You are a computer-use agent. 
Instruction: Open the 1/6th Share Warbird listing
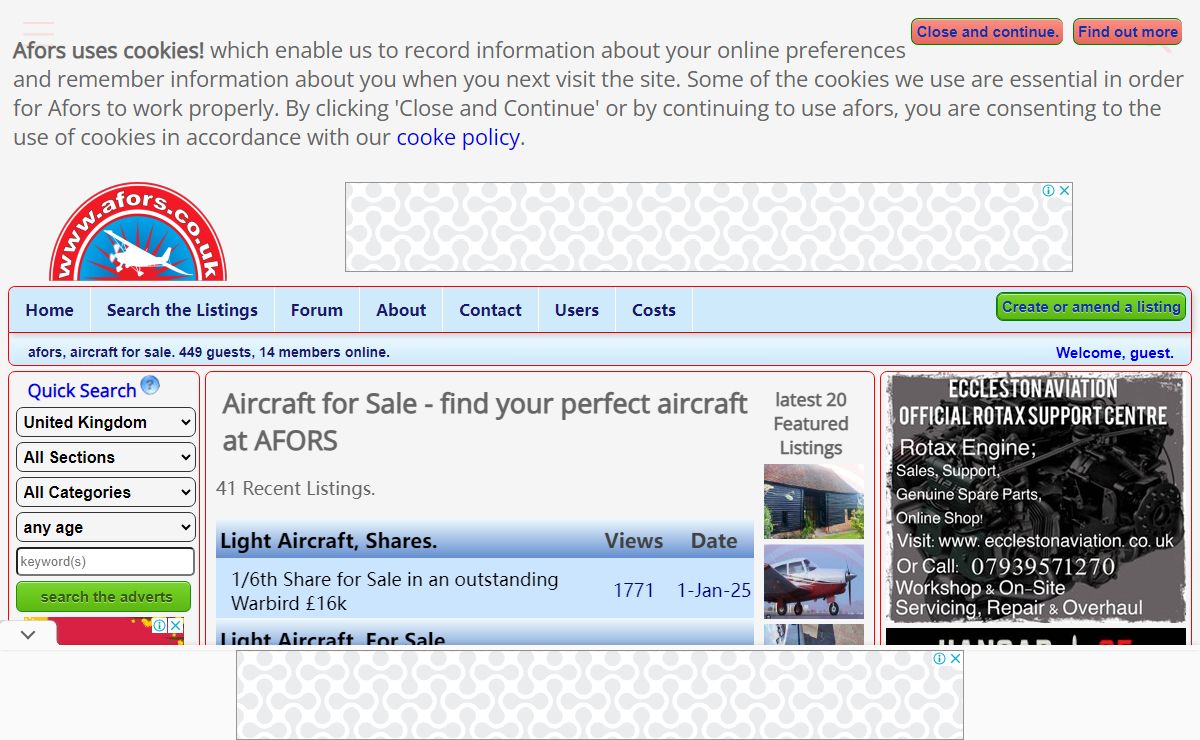(x=395, y=591)
